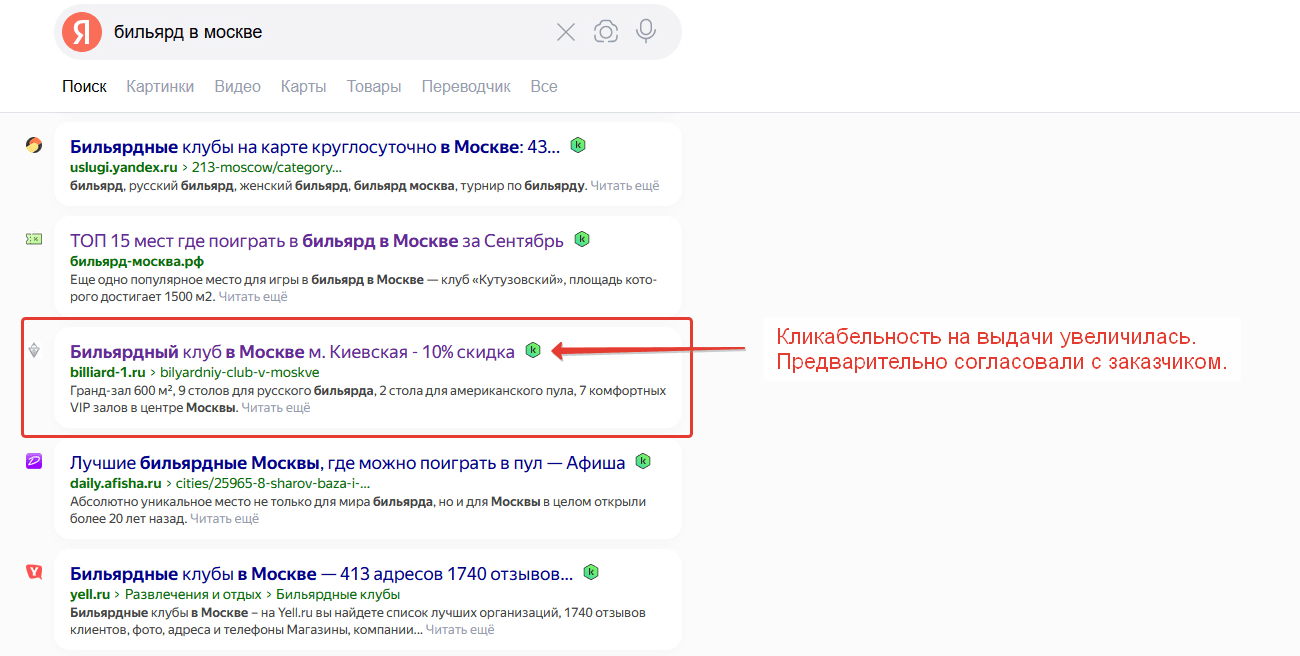
Task: Click the billiard-1.ru result favicon
Action: (x=34, y=350)
